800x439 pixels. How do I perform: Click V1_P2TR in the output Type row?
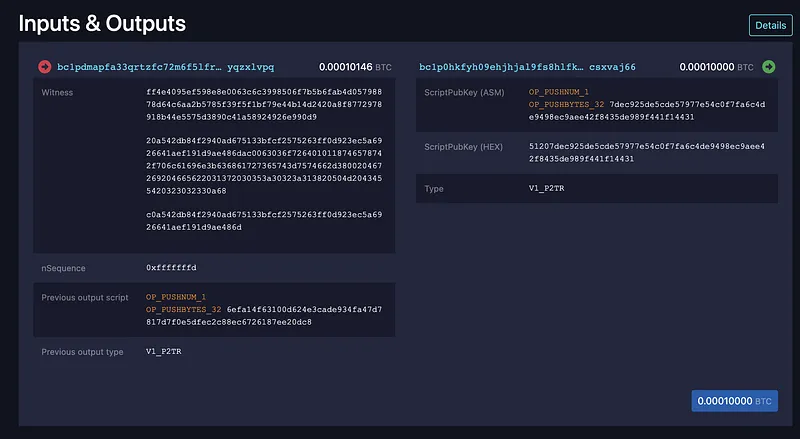click(x=546, y=188)
